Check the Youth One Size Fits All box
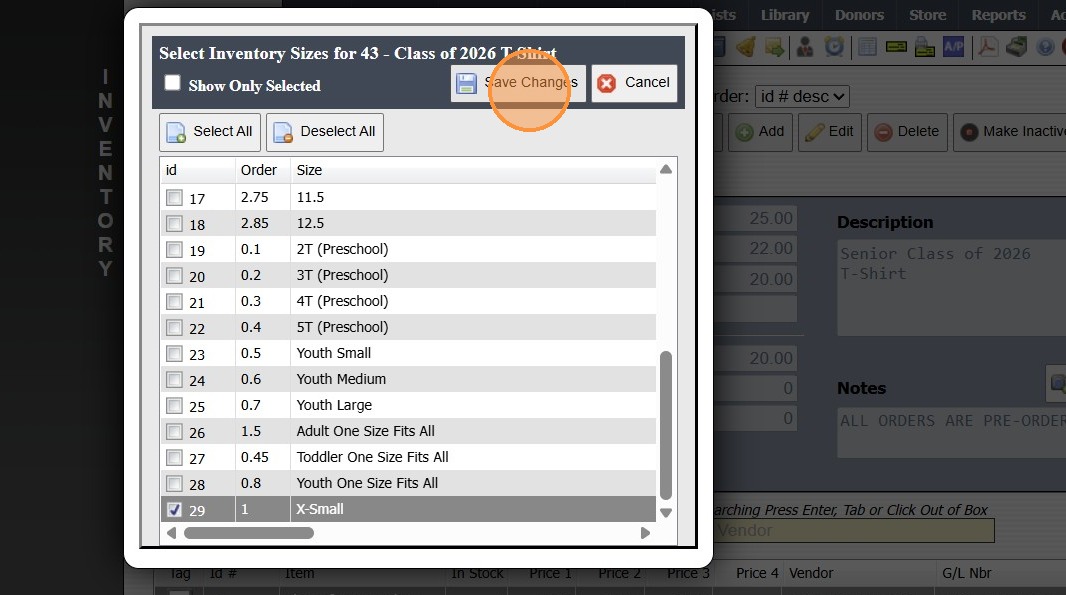1066x595 pixels. pos(174,483)
